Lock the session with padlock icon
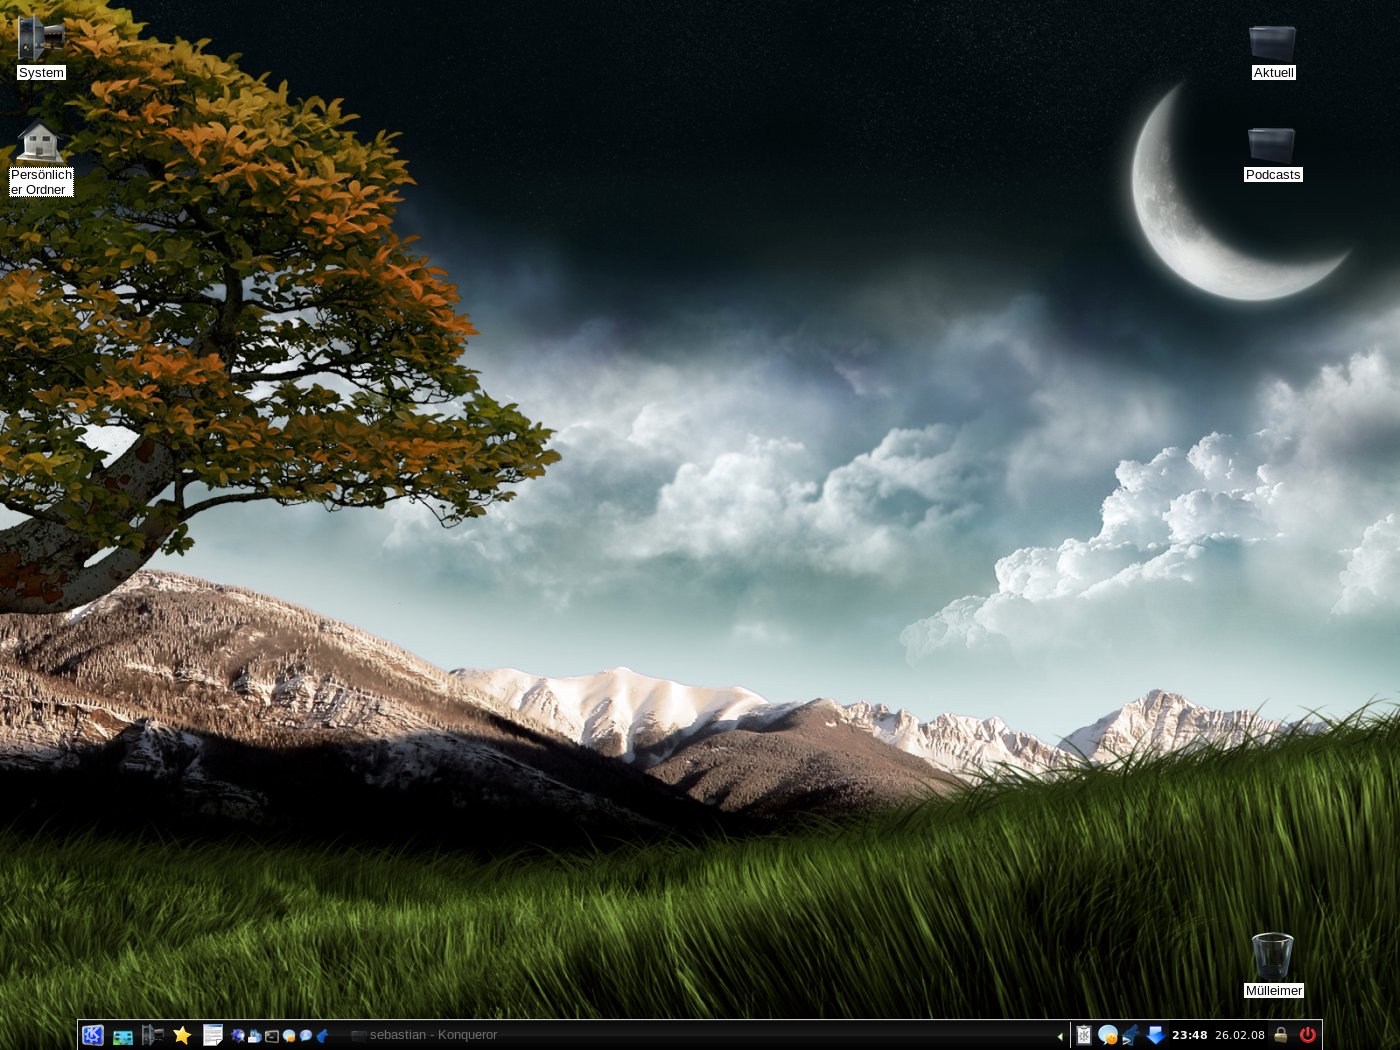The height and width of the screenshot is (1050, 1400). (1281, 1035)
